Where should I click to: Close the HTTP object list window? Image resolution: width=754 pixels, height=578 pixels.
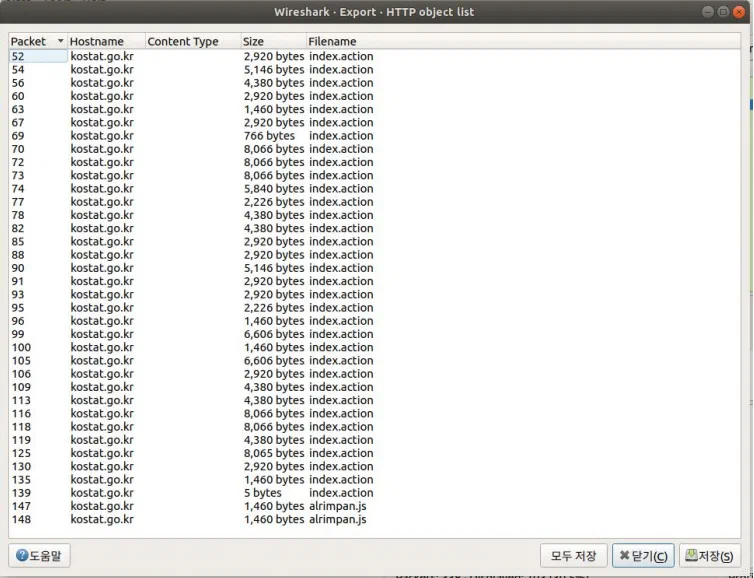[739, 12]
